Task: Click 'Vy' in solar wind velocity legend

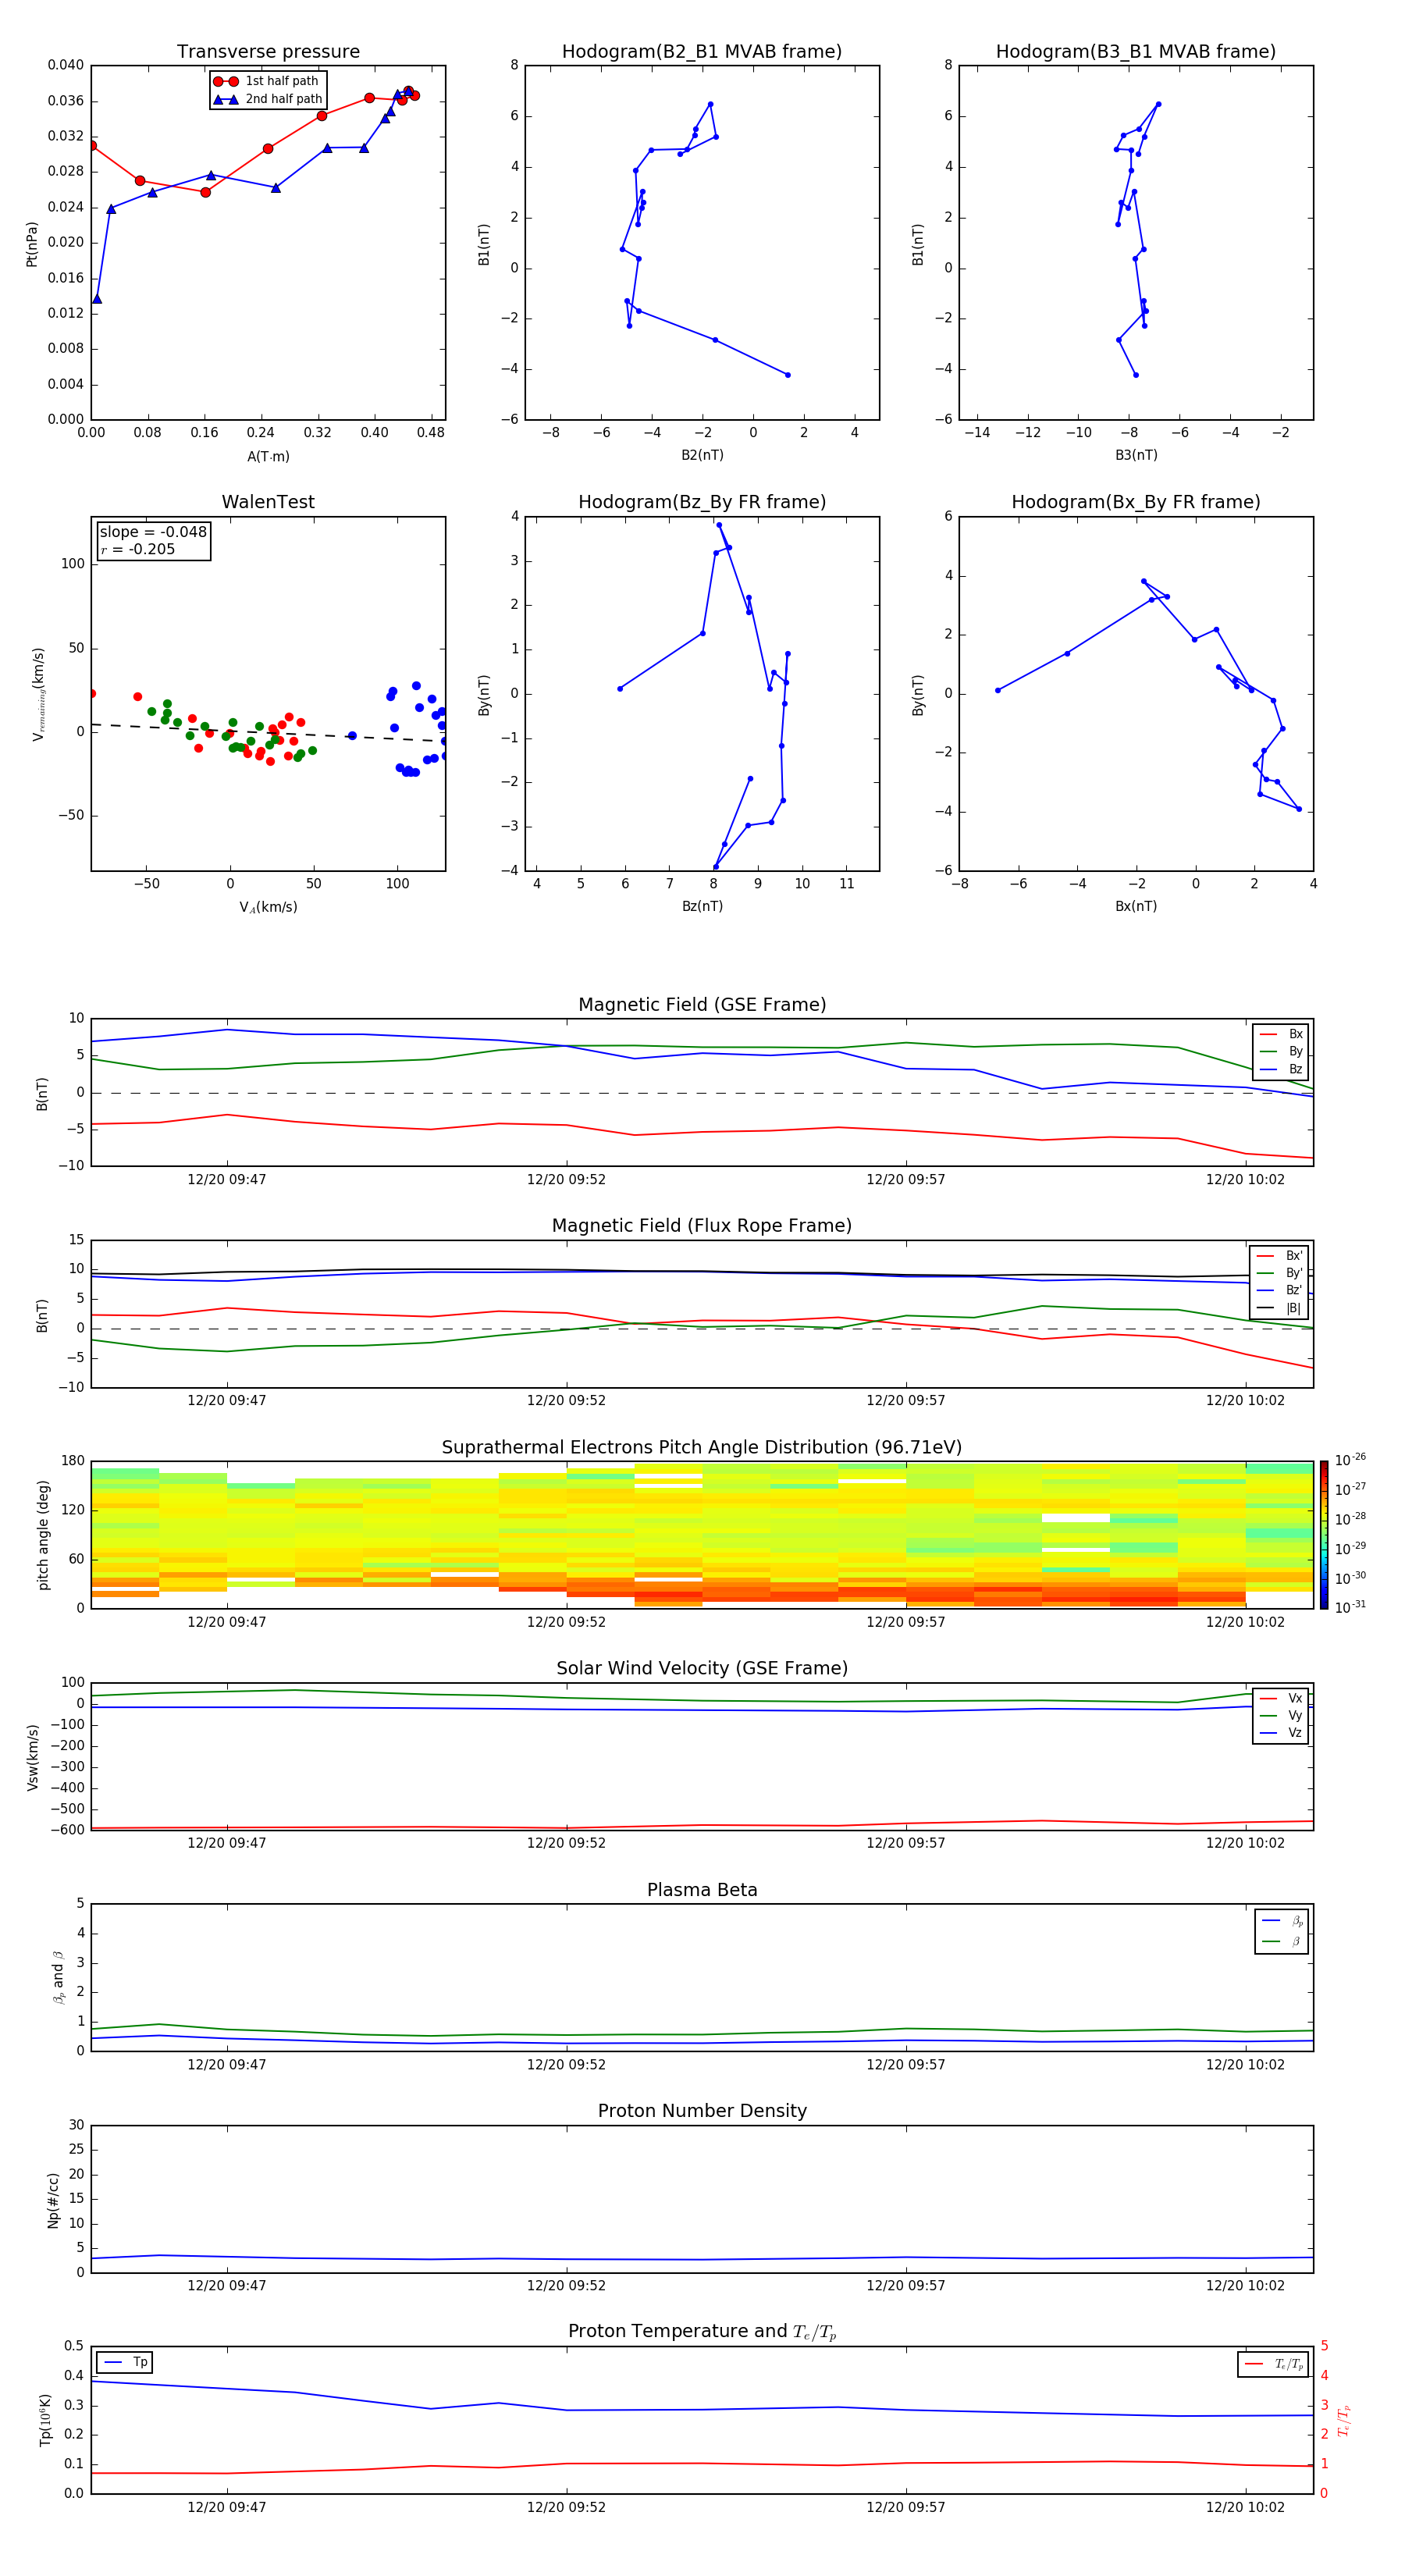Action: [x=1282, y=1716]
